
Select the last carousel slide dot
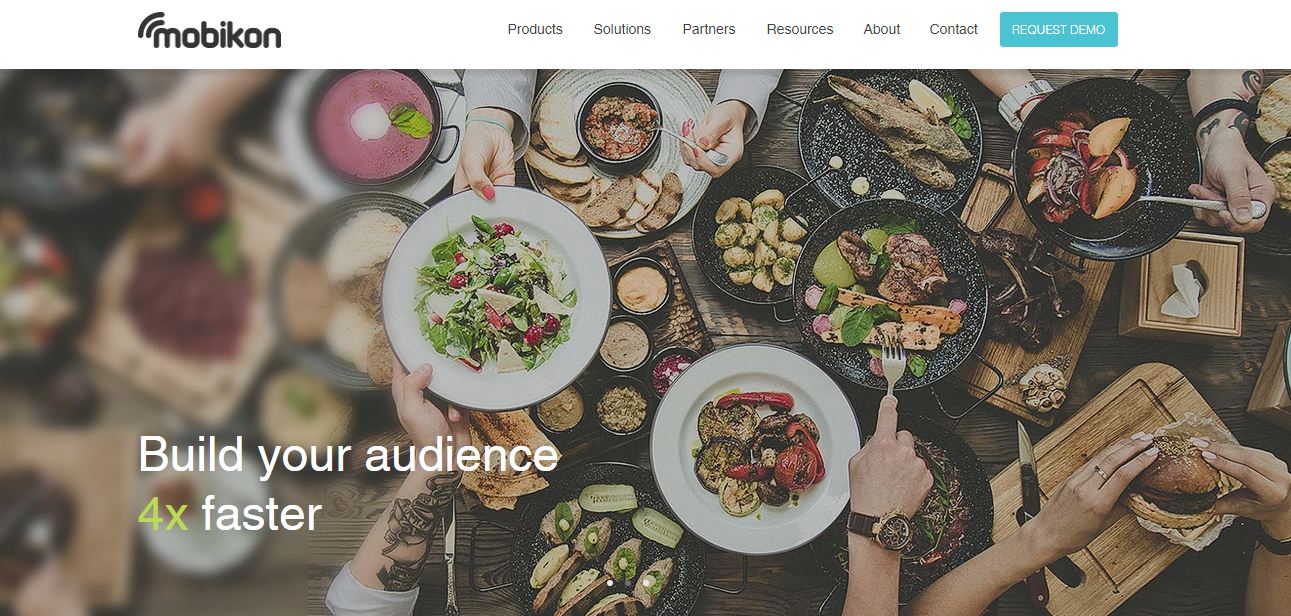click(646, 581)
